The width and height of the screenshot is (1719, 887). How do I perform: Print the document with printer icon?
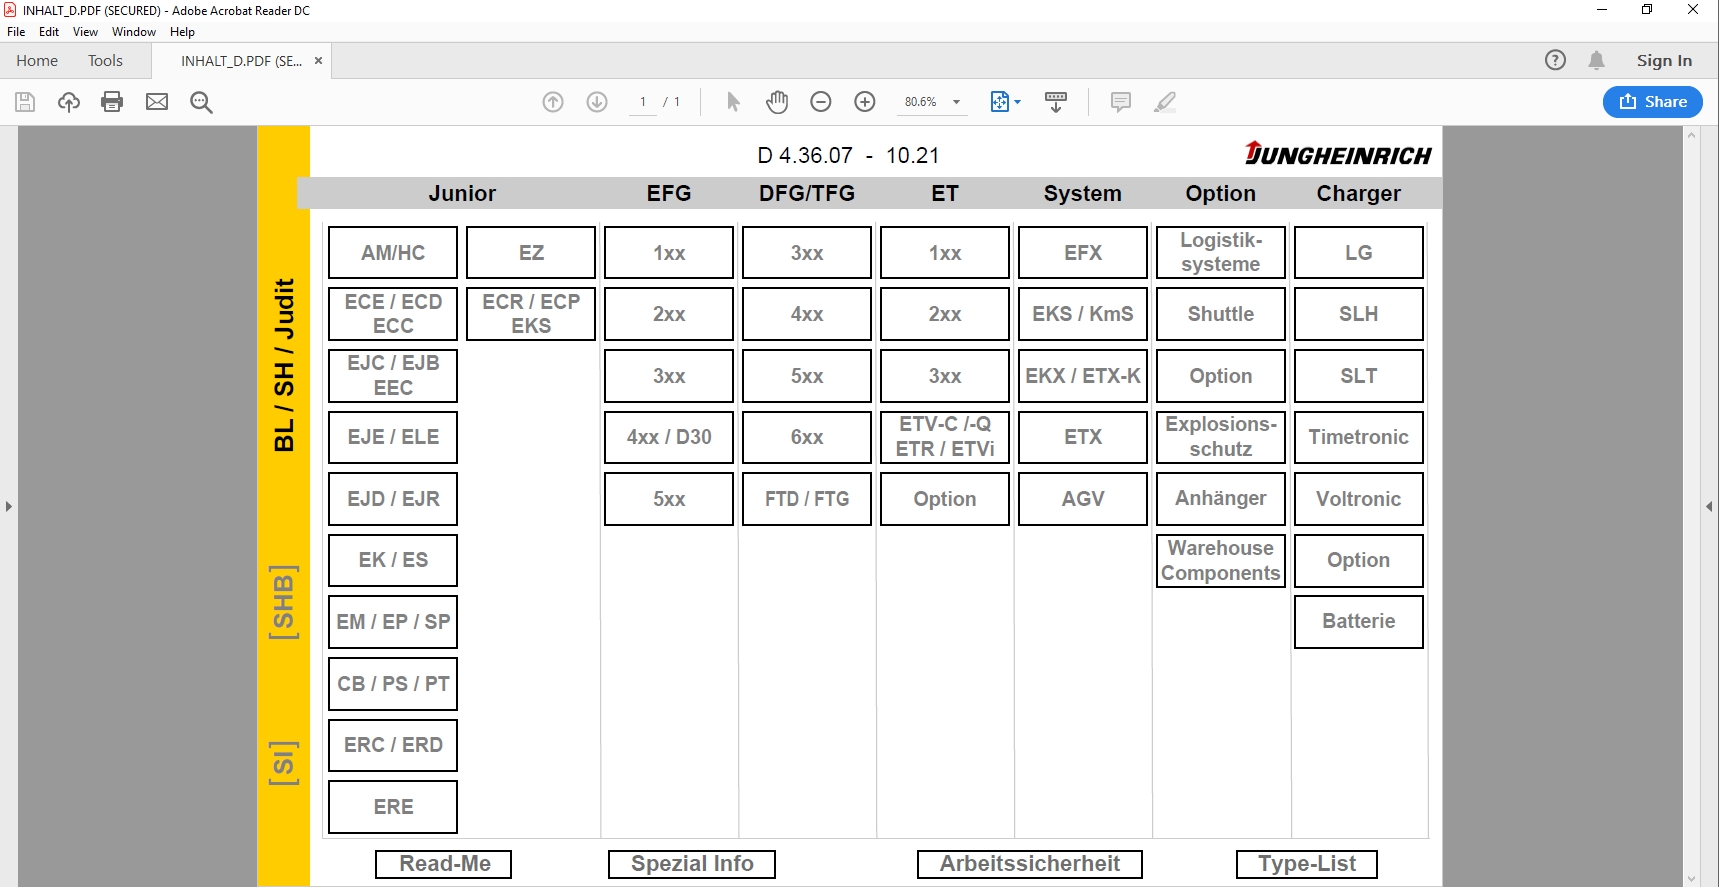112,102
